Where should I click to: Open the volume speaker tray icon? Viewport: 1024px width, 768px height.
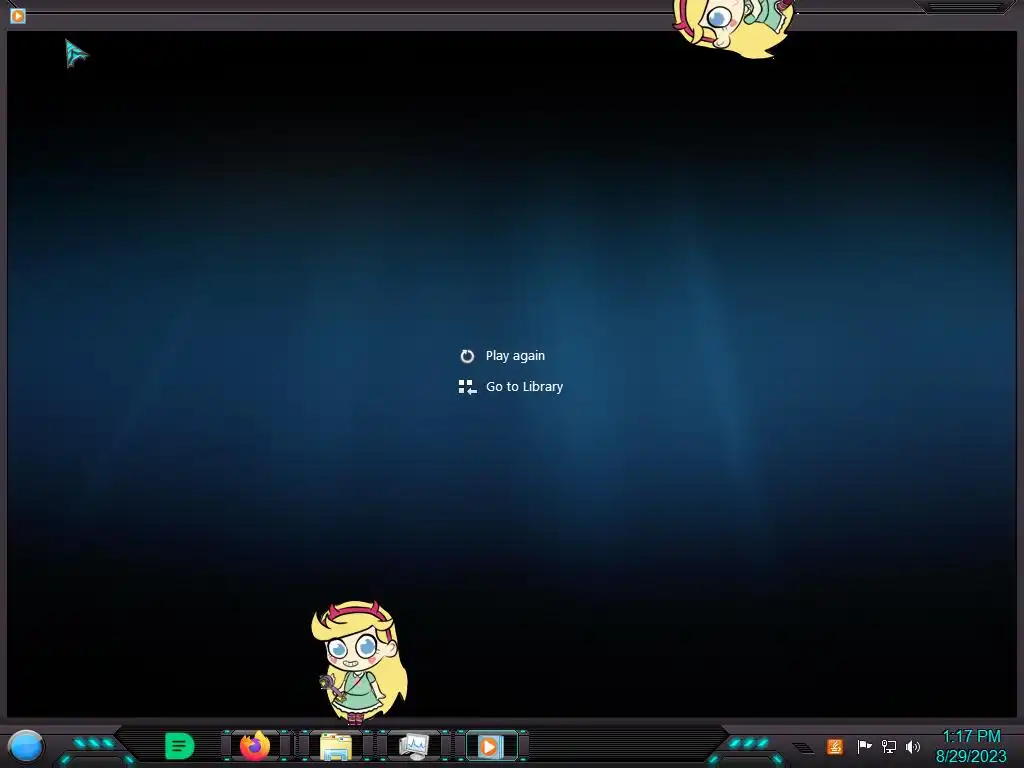(912, 746)
